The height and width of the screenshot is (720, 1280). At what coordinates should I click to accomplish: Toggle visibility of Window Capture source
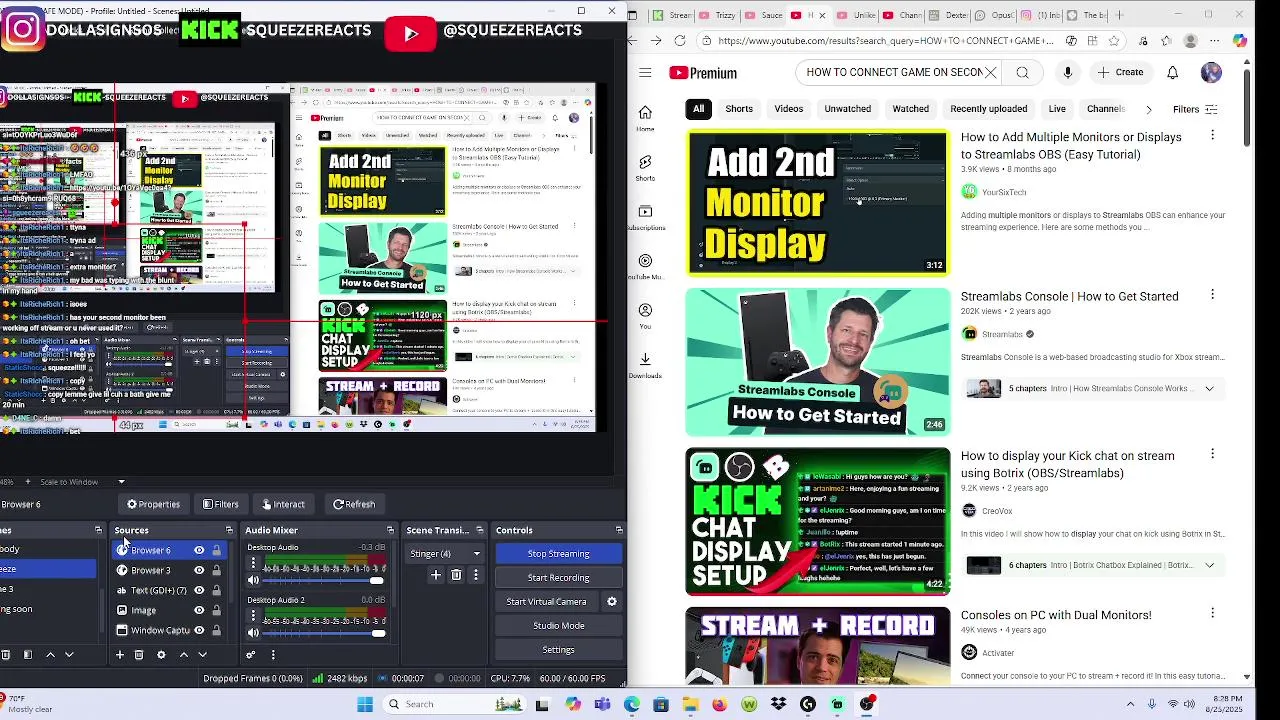coord(199,630)
